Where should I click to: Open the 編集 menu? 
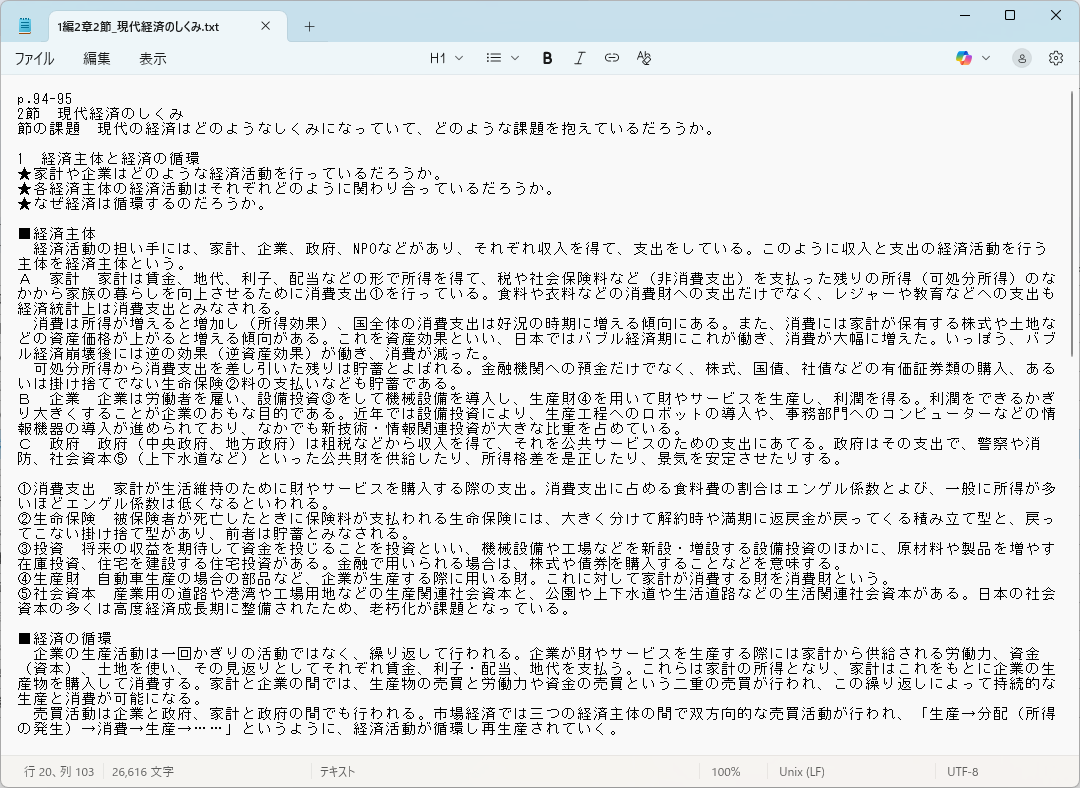[97, 59]
